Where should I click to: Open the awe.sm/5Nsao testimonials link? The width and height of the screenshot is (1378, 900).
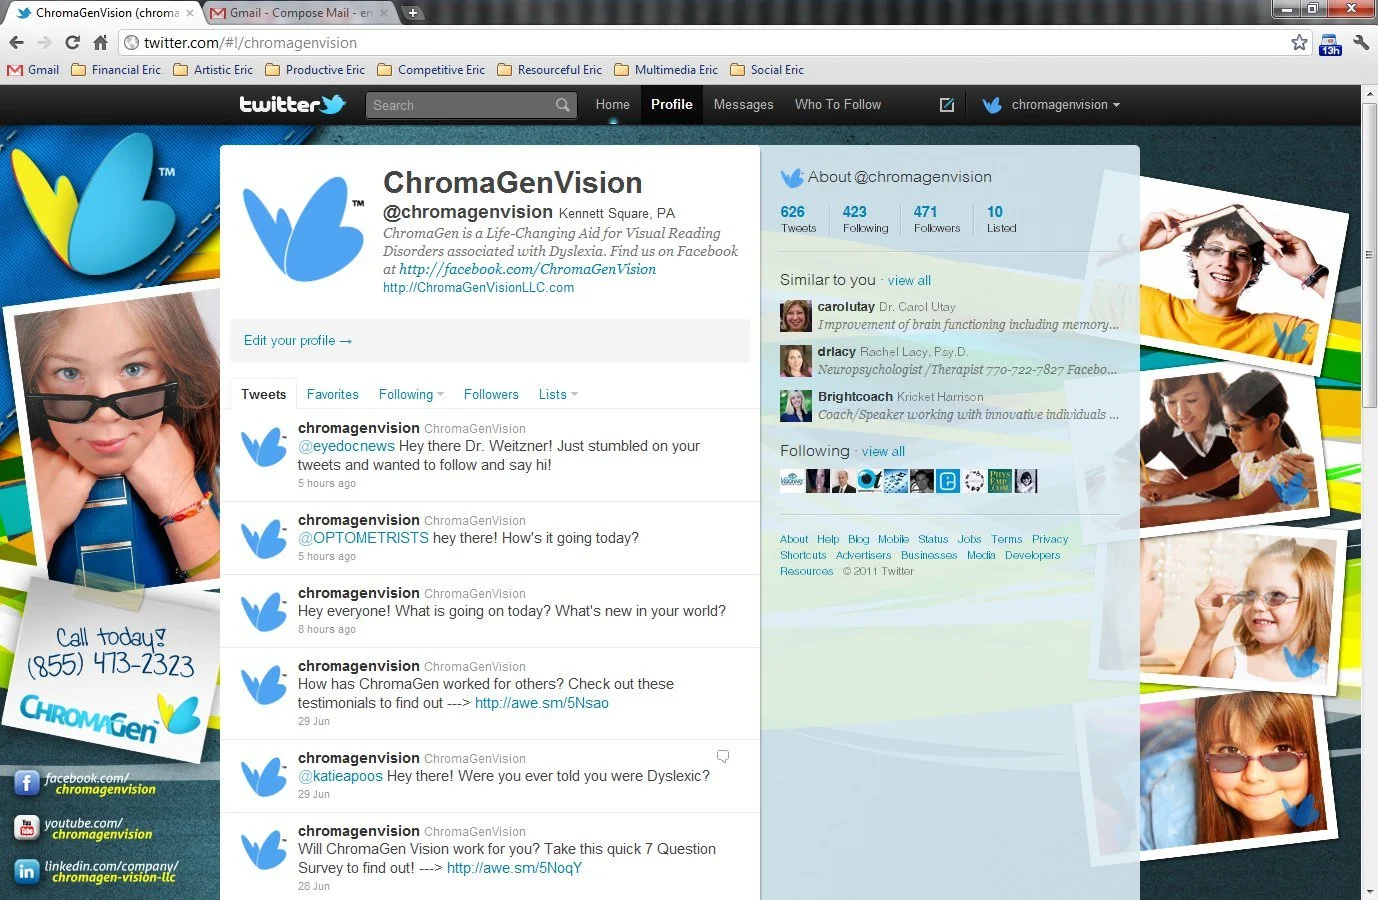click(541, 703)
